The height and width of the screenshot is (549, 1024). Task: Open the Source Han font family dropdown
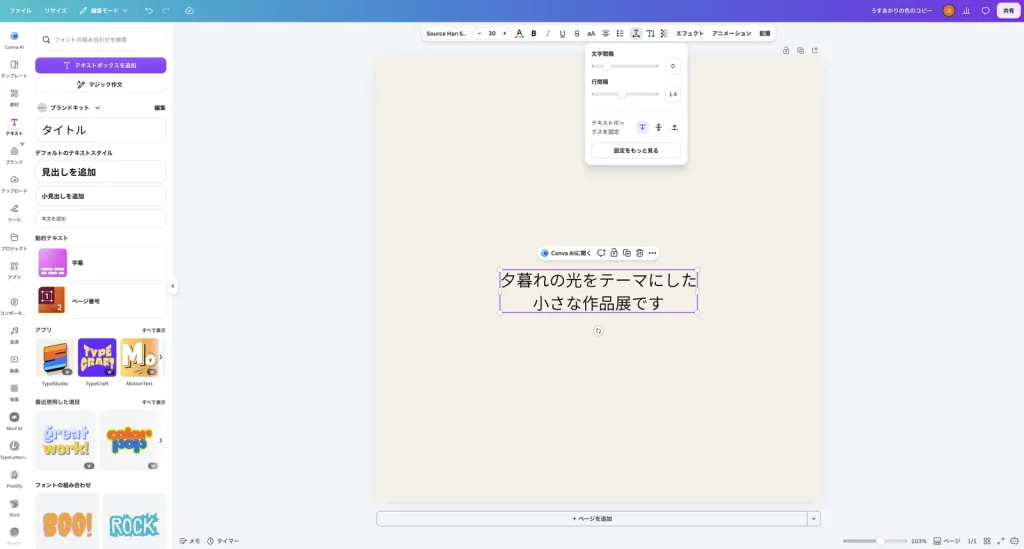point(447,33)
